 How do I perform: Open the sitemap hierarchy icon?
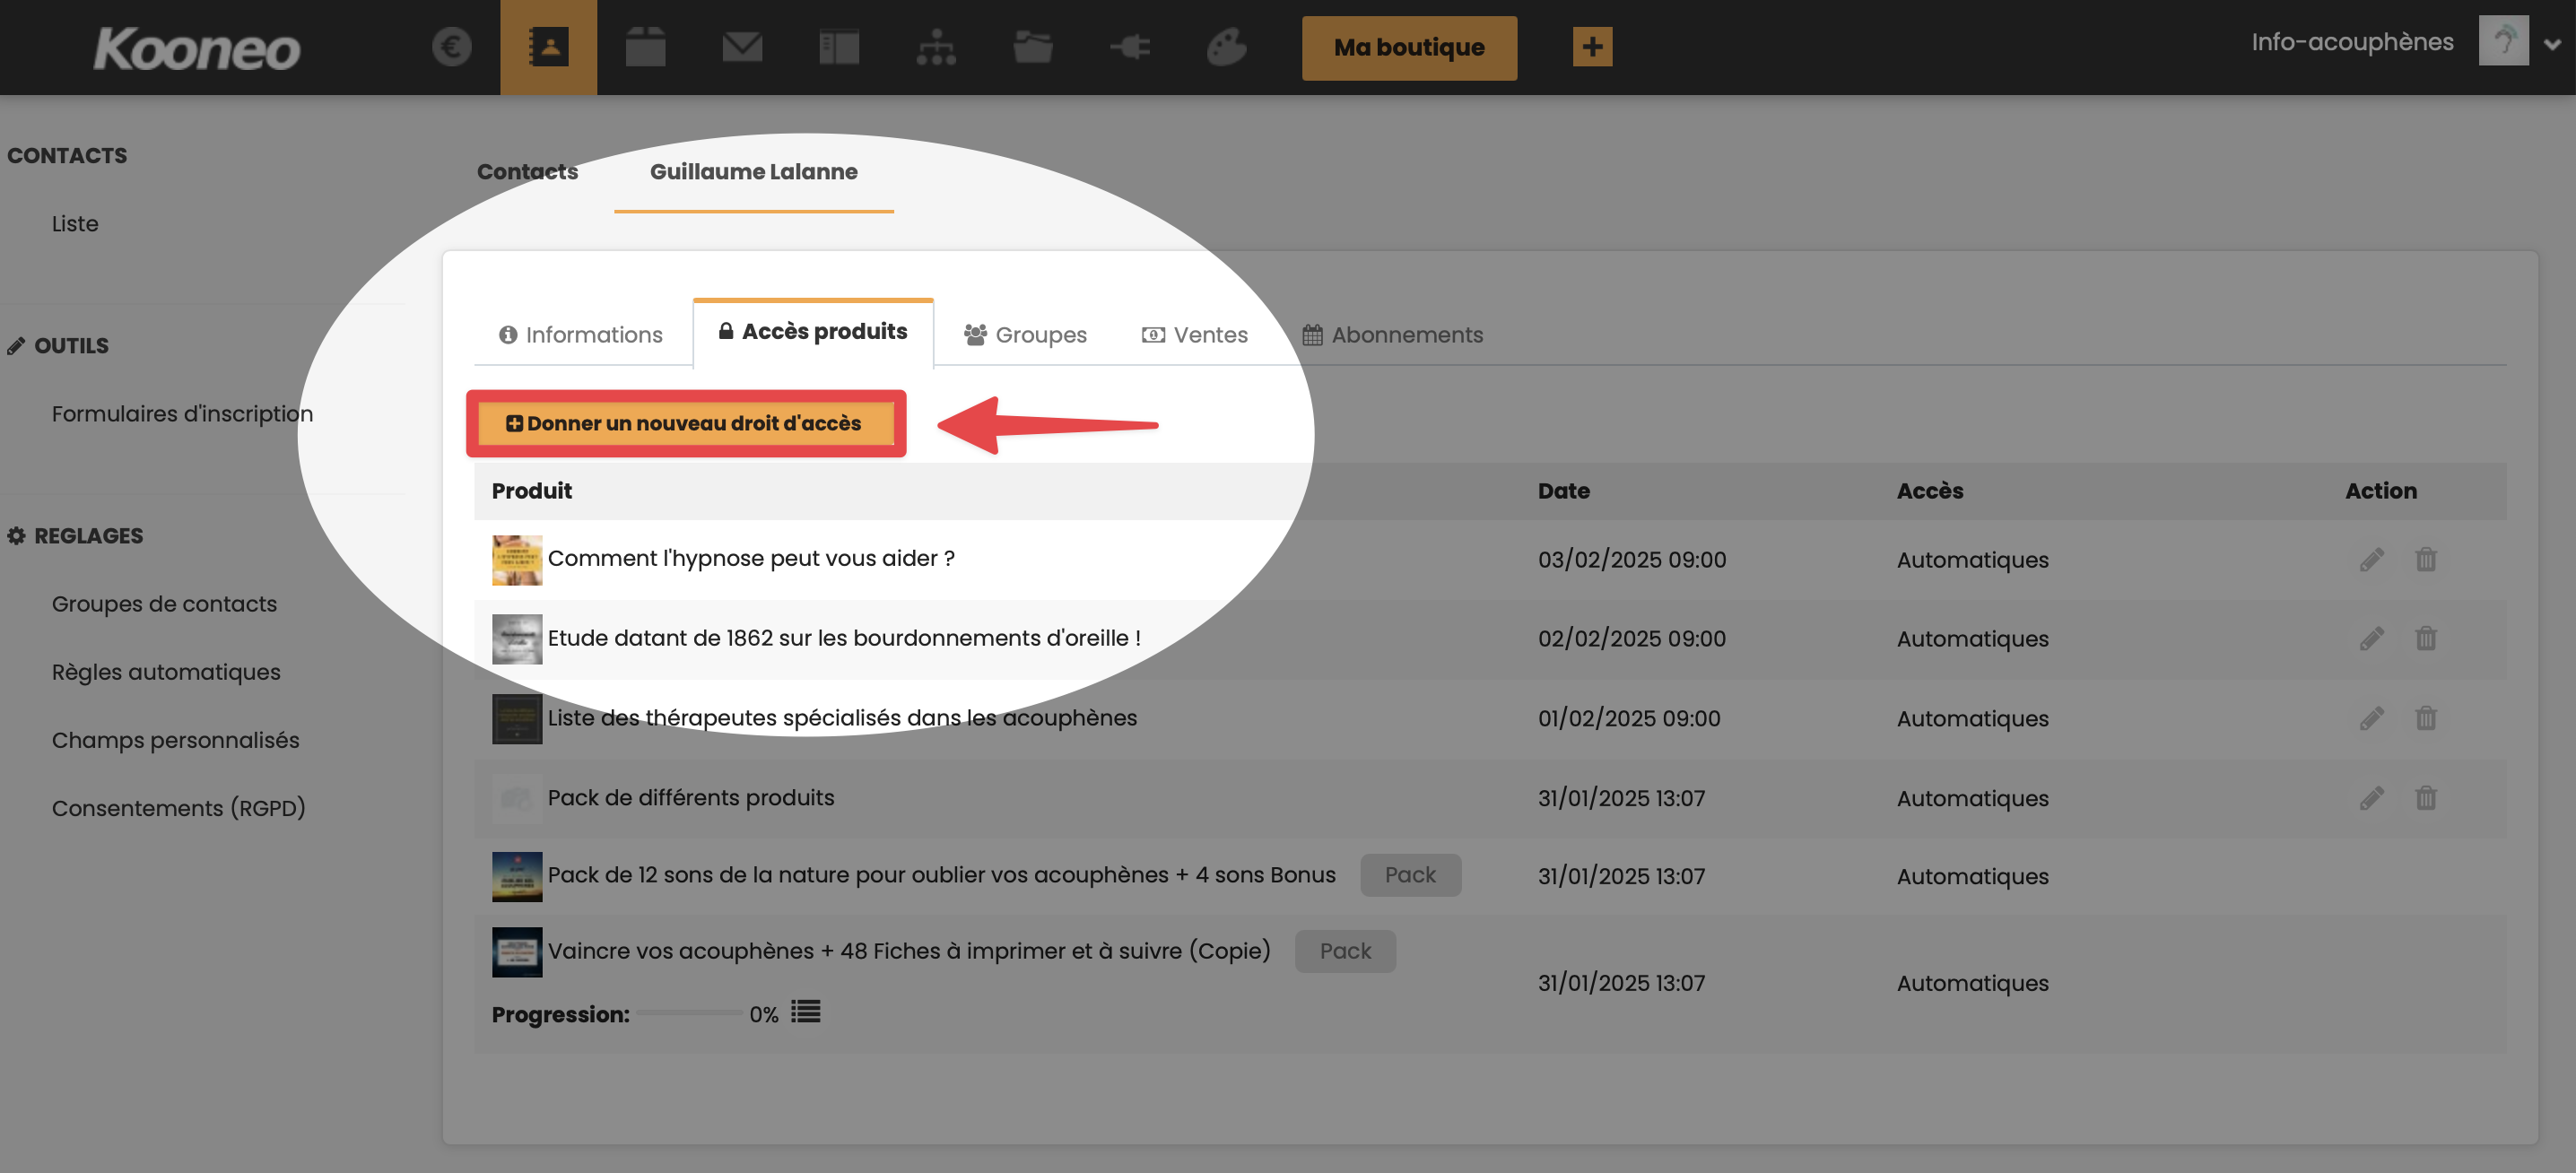point(936,47)
